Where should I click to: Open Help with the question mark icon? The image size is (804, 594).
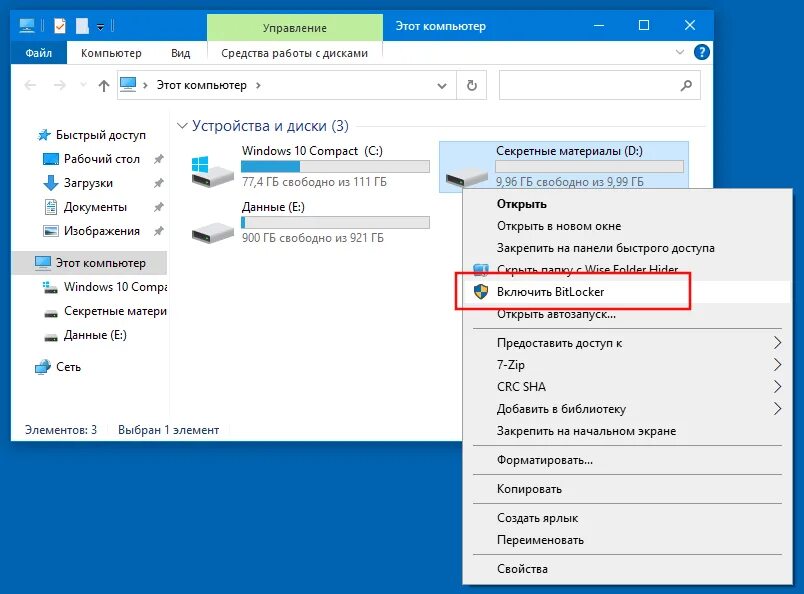[701, 52]
